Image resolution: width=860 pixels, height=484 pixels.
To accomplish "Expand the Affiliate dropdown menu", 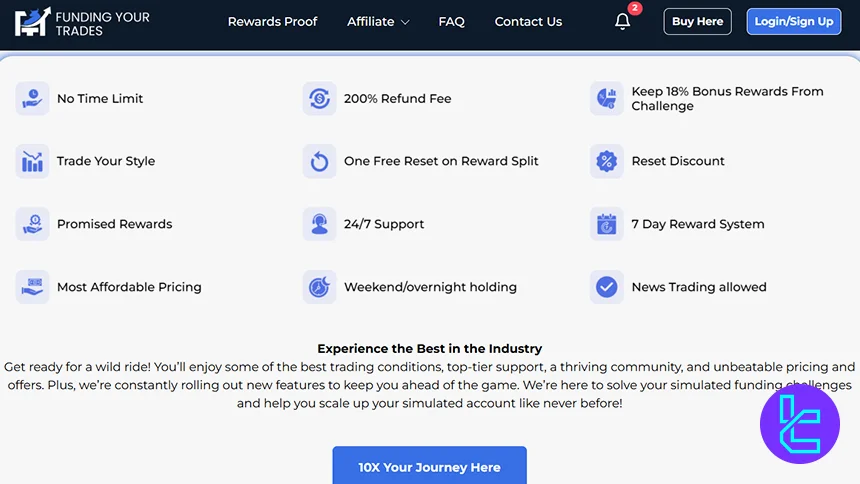I will pyautogui.click(x=378, y=22).
